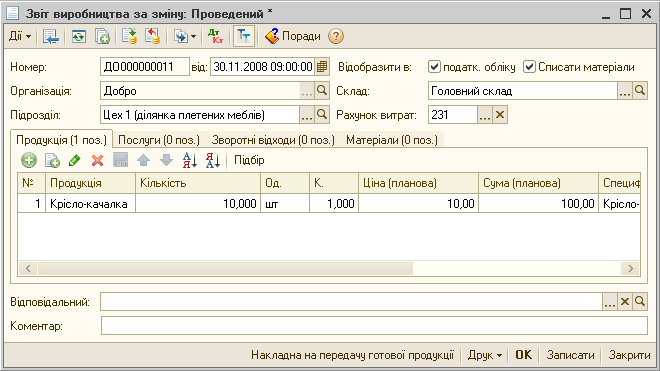Switch to the Послуги tab
The height and width of the screenshot is (371, 660).
coord(159,140)
